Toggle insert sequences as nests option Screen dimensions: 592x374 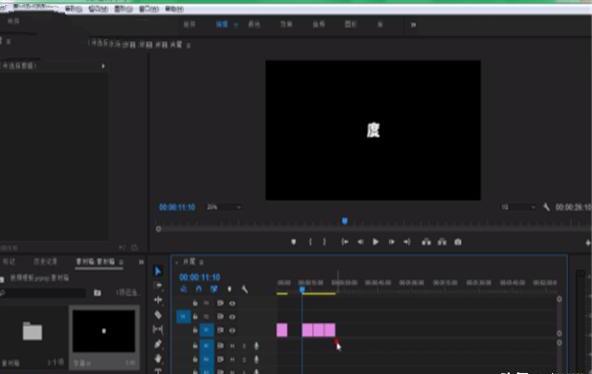(x=183, y=289)
